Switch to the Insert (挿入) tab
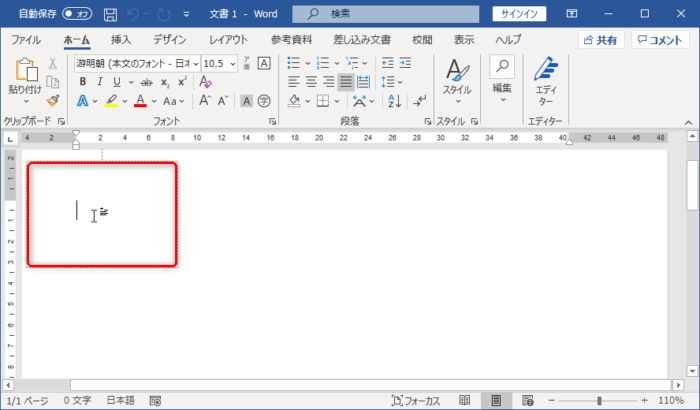This screenshot has height=410, width=700. coord(121,40)
